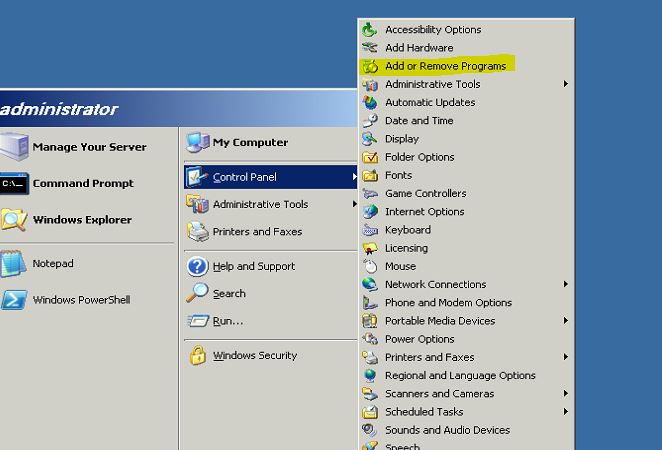662x450 pixels.
Task: Click the My Computer icon
Action: pos(198,142)
